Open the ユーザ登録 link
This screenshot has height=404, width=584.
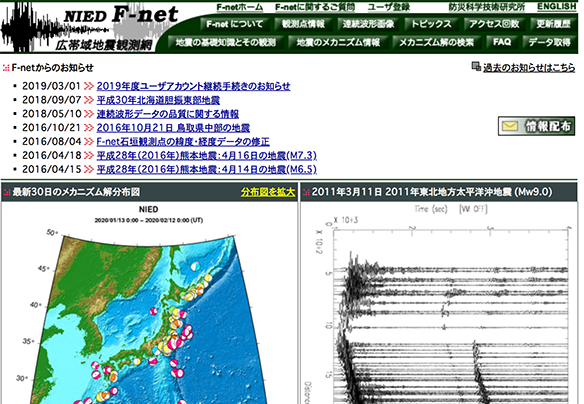point(388,7)
